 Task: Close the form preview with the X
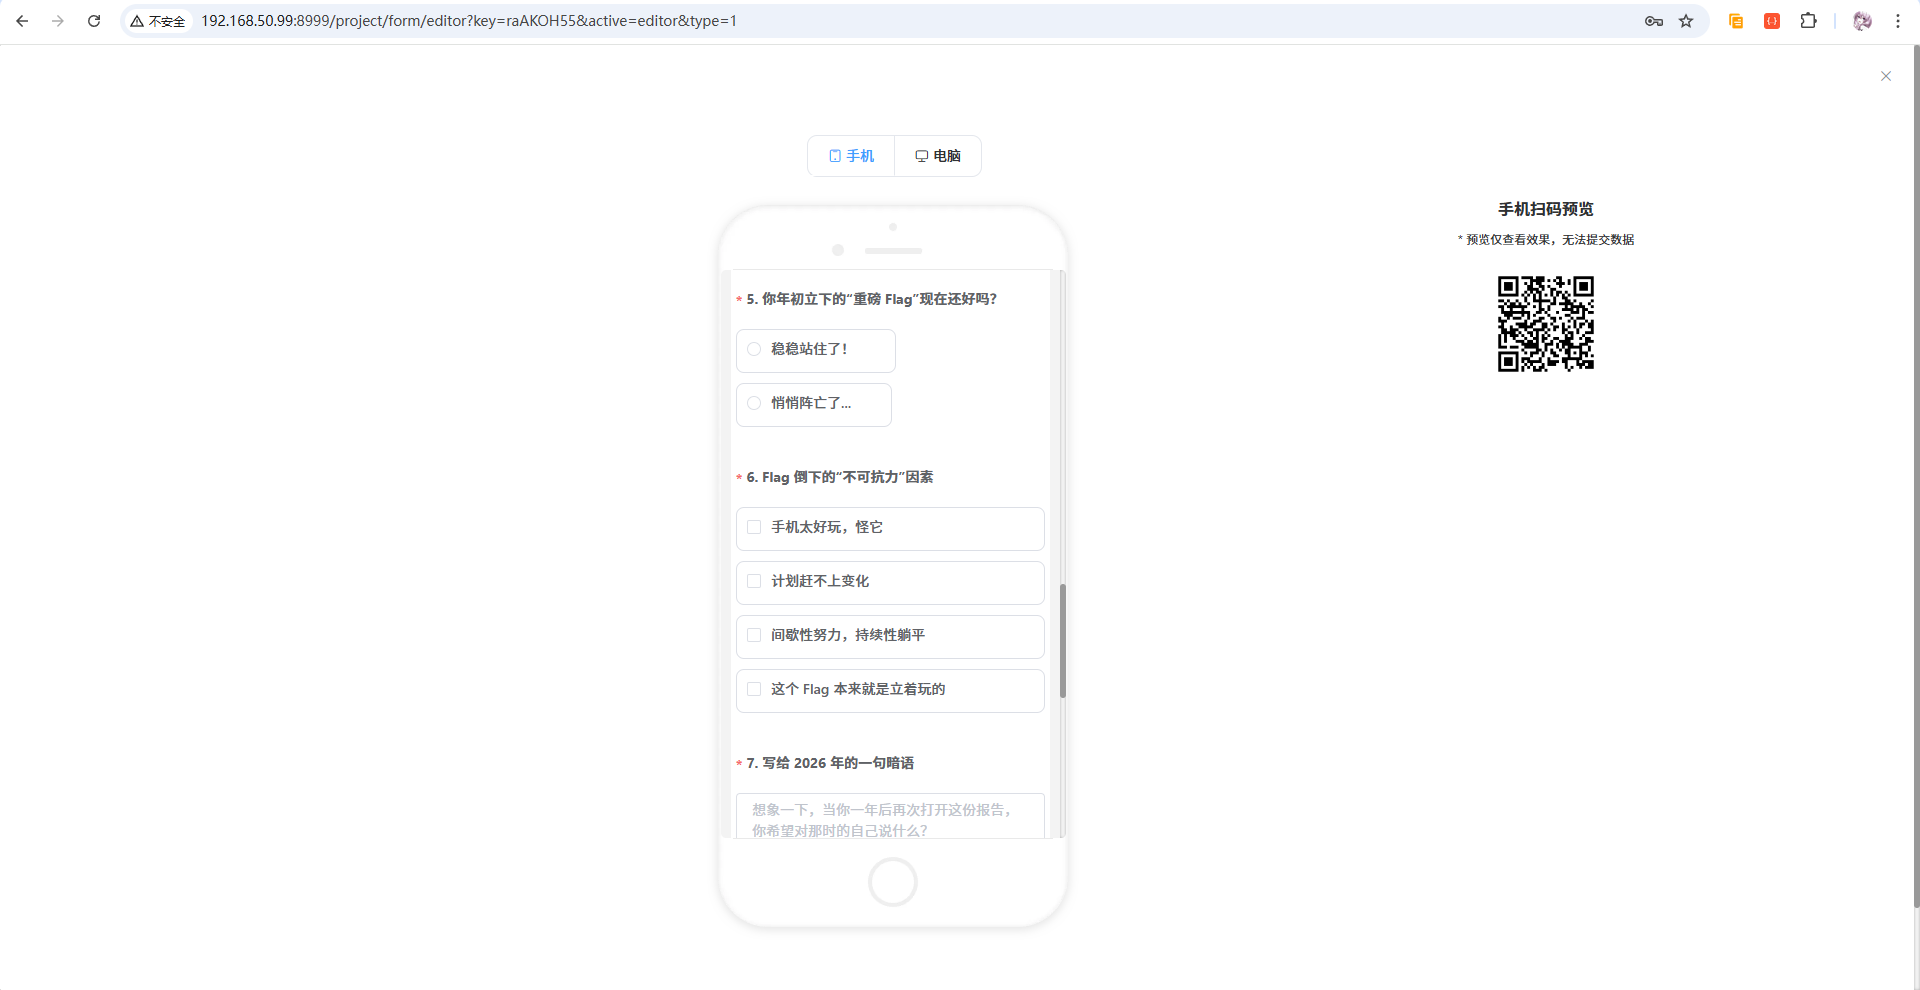1886,76
